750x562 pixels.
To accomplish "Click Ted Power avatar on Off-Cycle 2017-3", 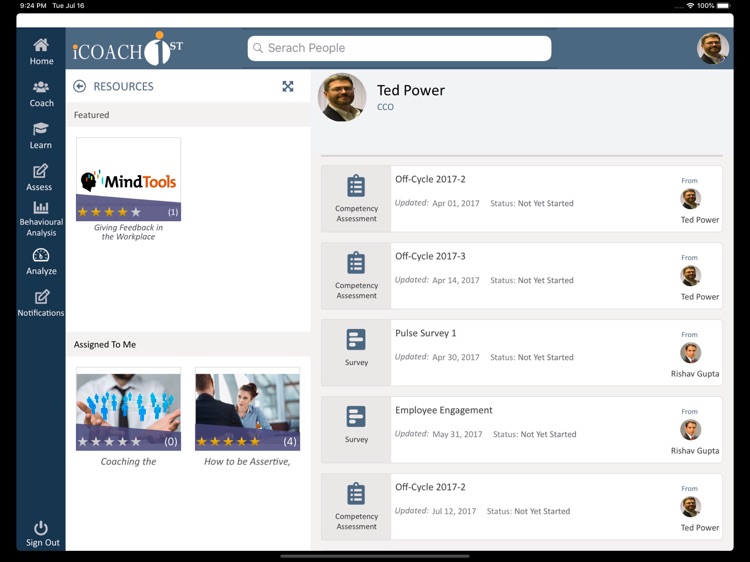I will coord(690,276).
